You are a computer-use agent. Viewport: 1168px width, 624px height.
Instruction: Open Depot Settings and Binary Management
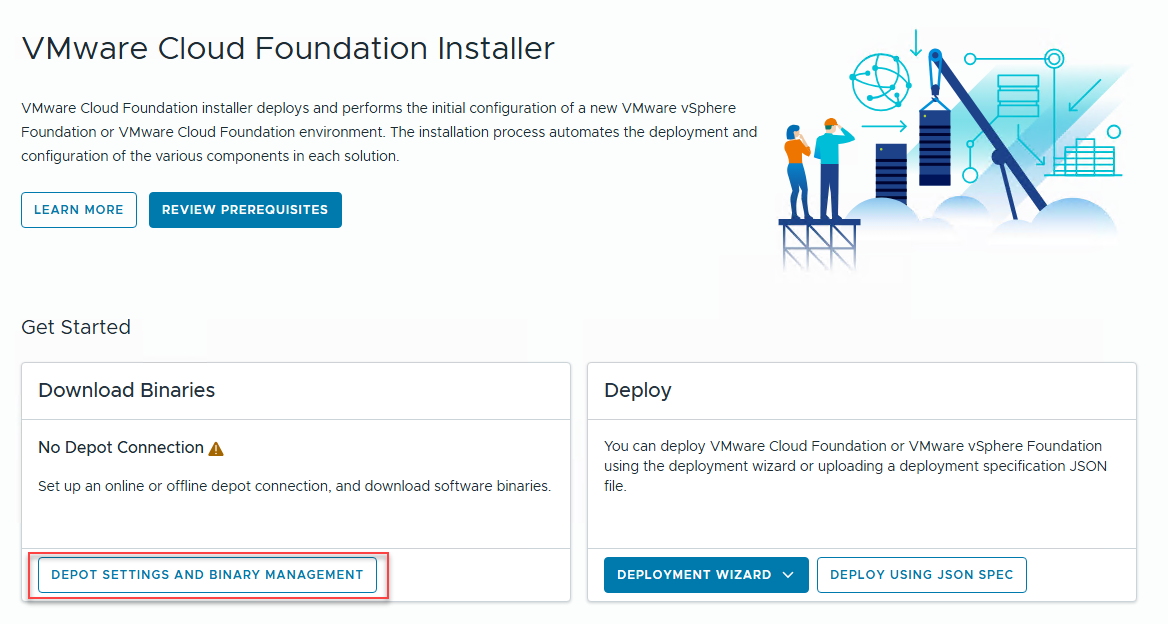tap(207, 575)
